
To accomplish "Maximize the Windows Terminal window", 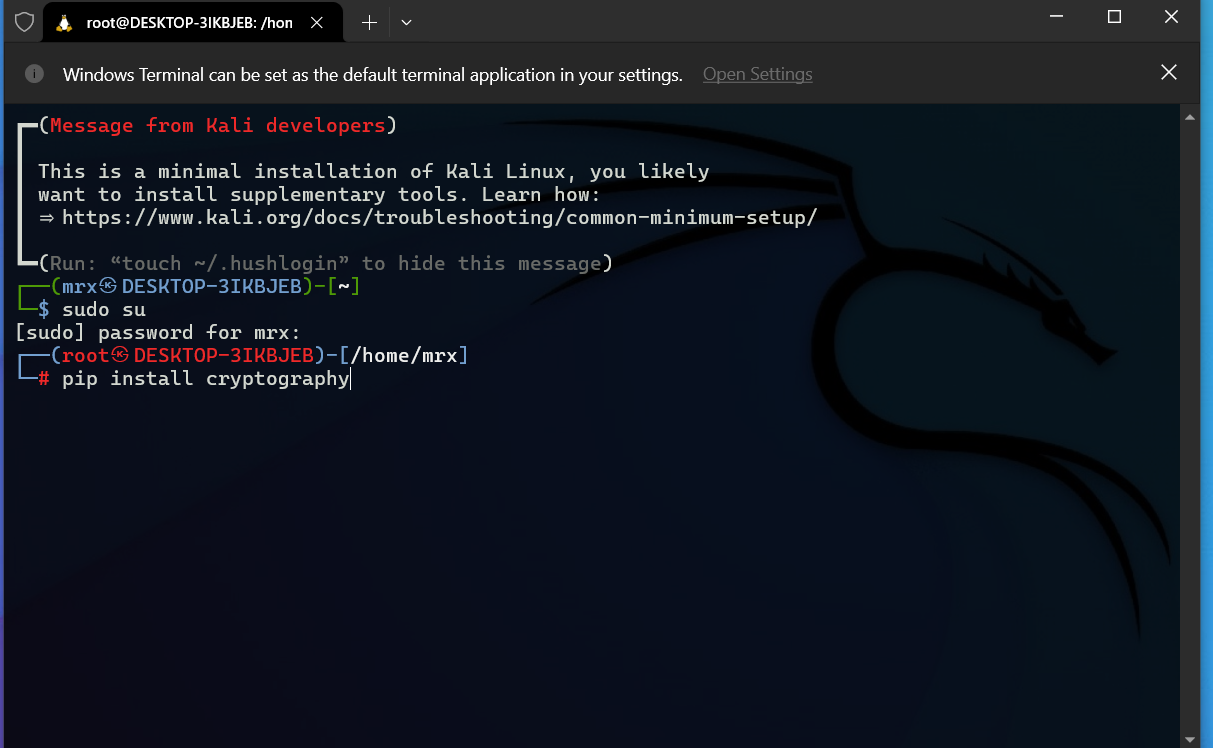I will (1114, 17).
